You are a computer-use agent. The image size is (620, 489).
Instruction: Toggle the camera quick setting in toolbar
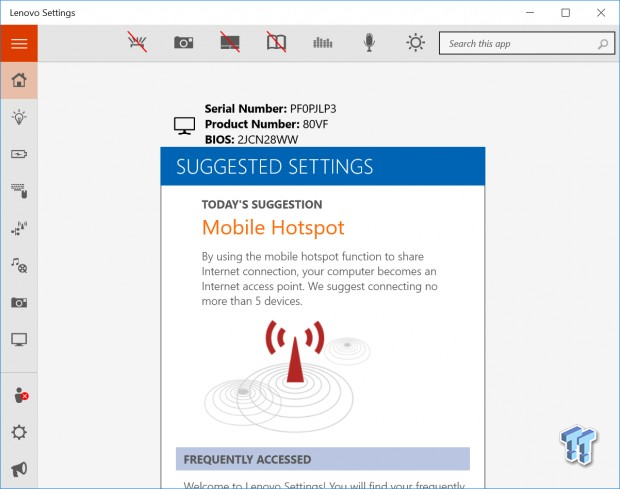point(183,42)
